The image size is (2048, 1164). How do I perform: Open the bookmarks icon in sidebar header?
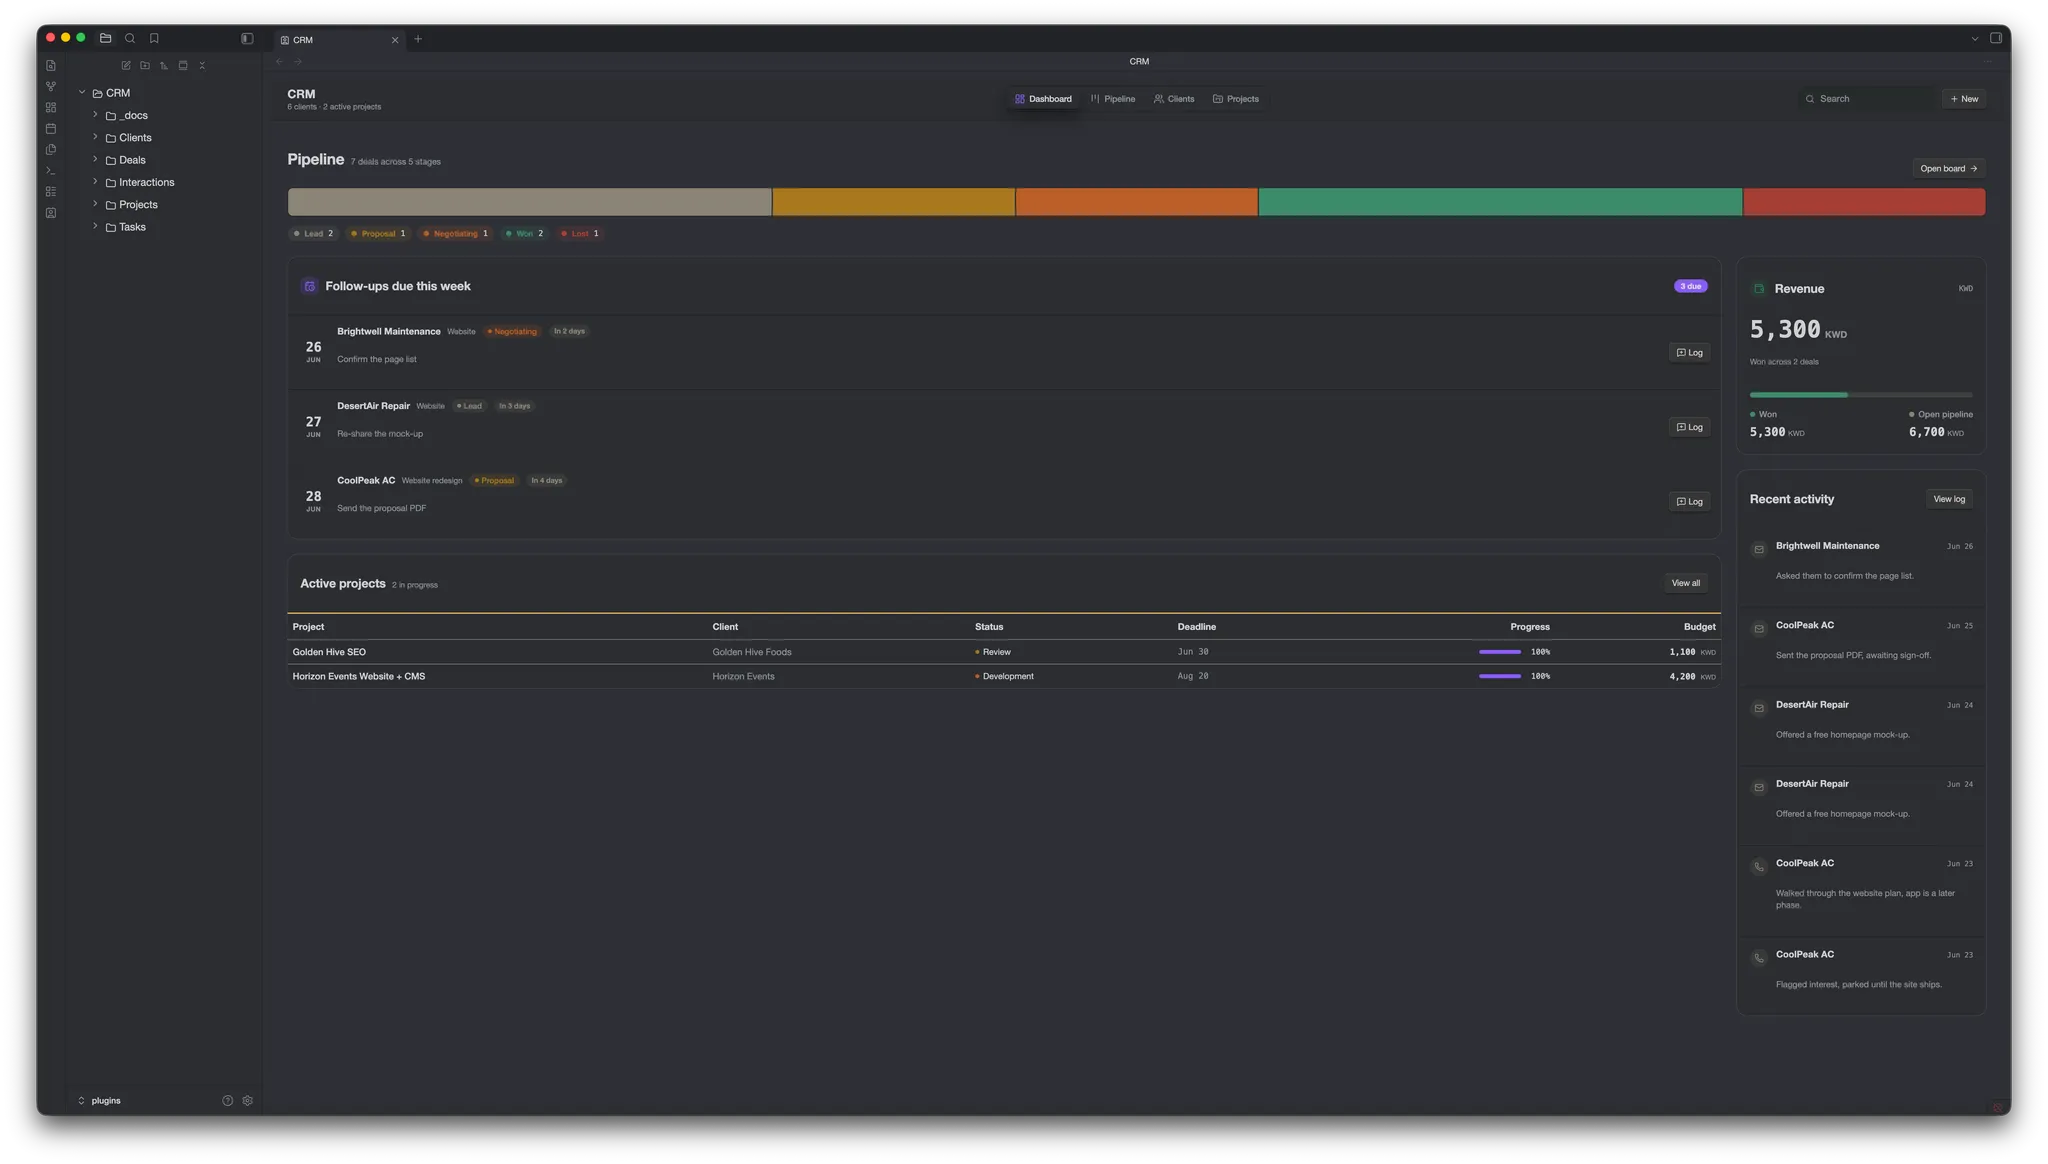[x=154, y=38]
